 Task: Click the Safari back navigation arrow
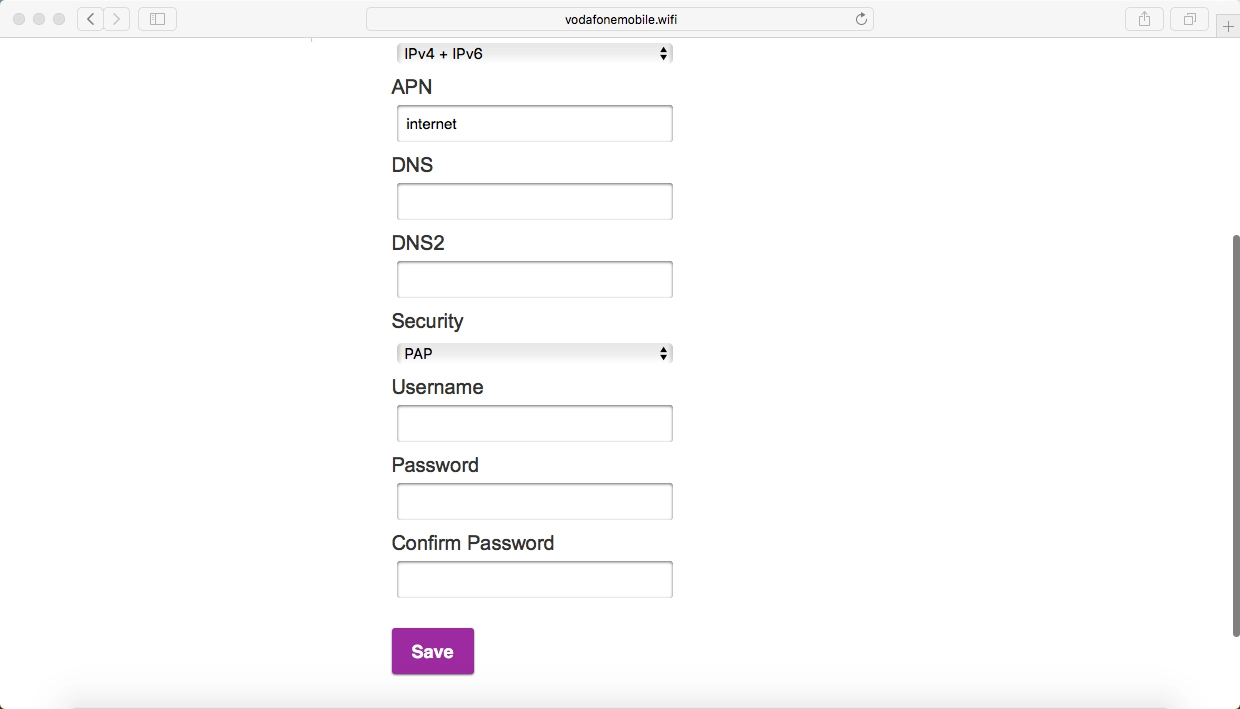click(91, 19)
